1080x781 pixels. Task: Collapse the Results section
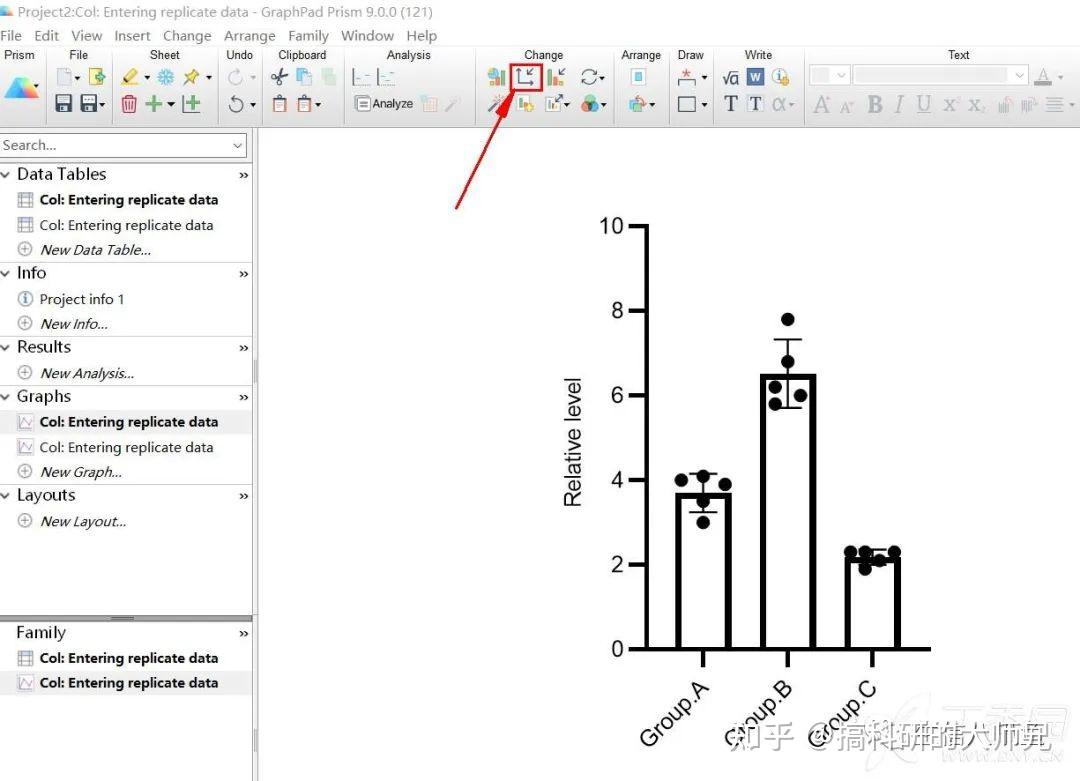(x=6, y=347)
